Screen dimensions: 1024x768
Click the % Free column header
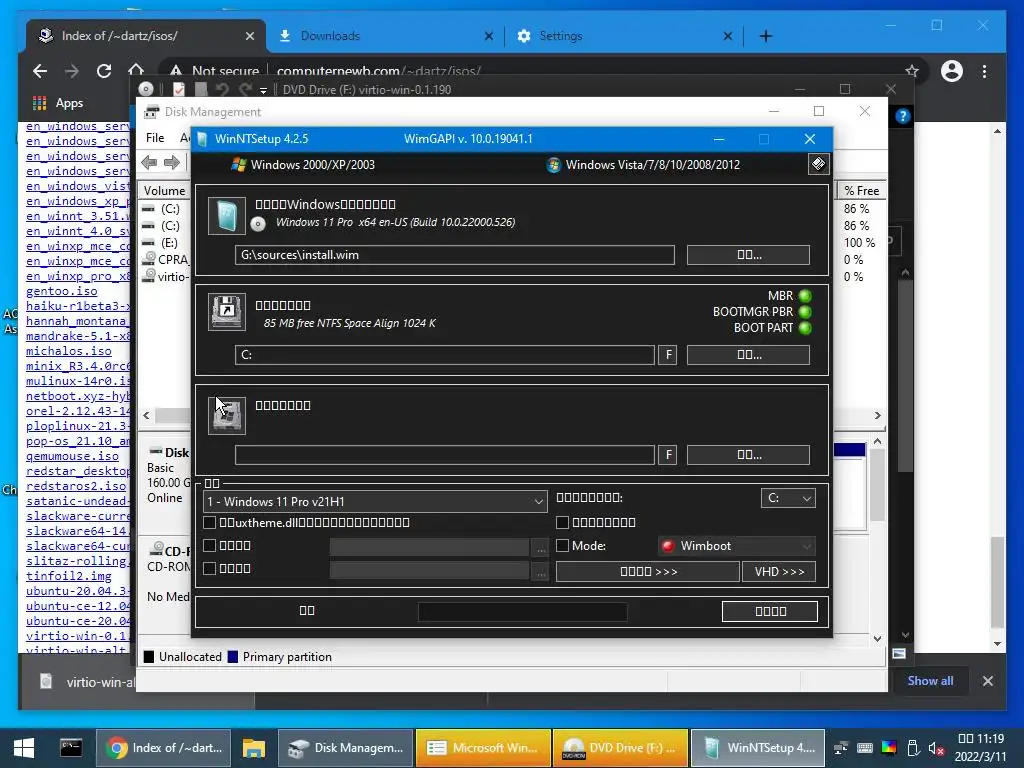[861, 191]
